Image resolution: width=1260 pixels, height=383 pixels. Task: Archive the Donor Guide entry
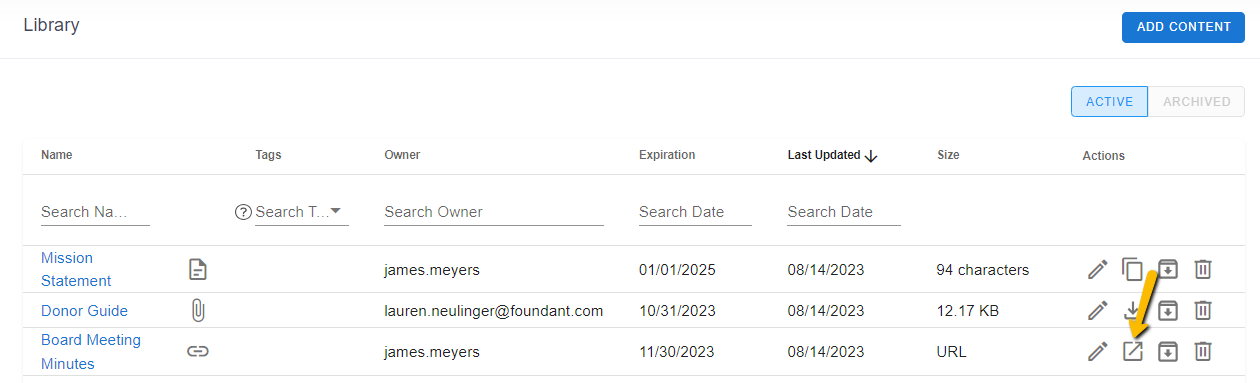1167,310
